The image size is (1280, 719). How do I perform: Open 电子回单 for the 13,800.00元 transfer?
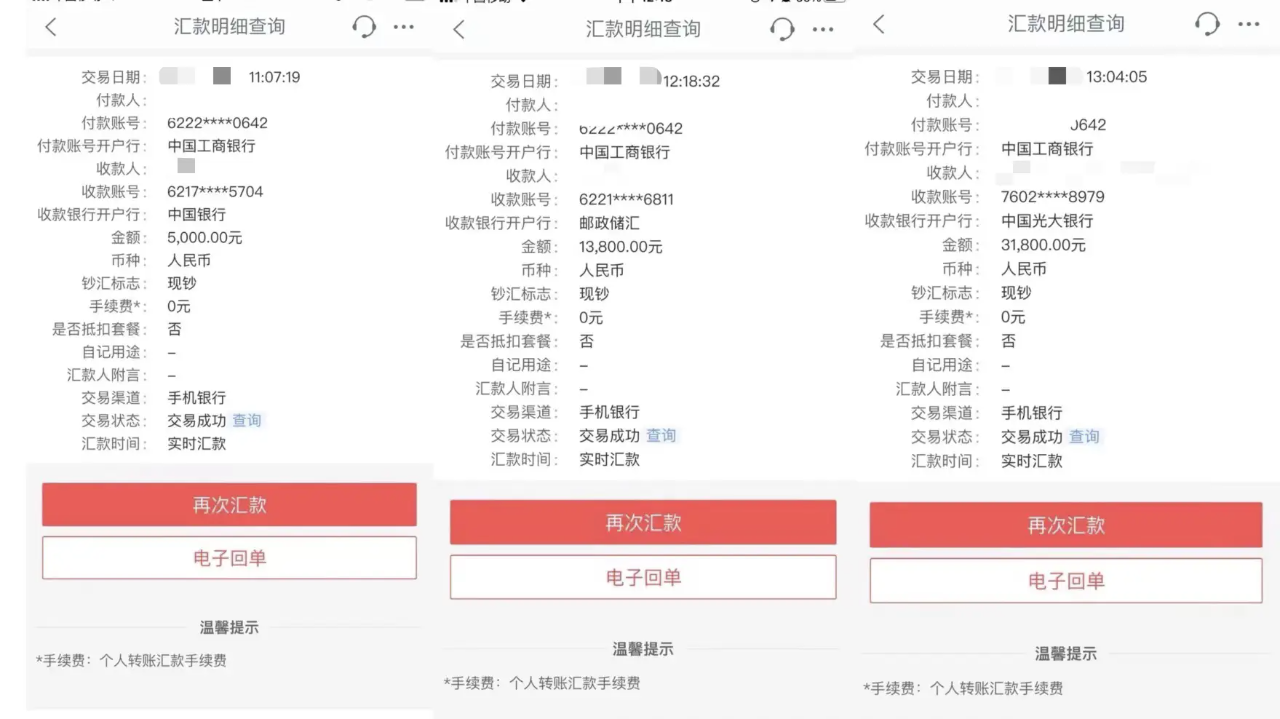coord(643,577)
